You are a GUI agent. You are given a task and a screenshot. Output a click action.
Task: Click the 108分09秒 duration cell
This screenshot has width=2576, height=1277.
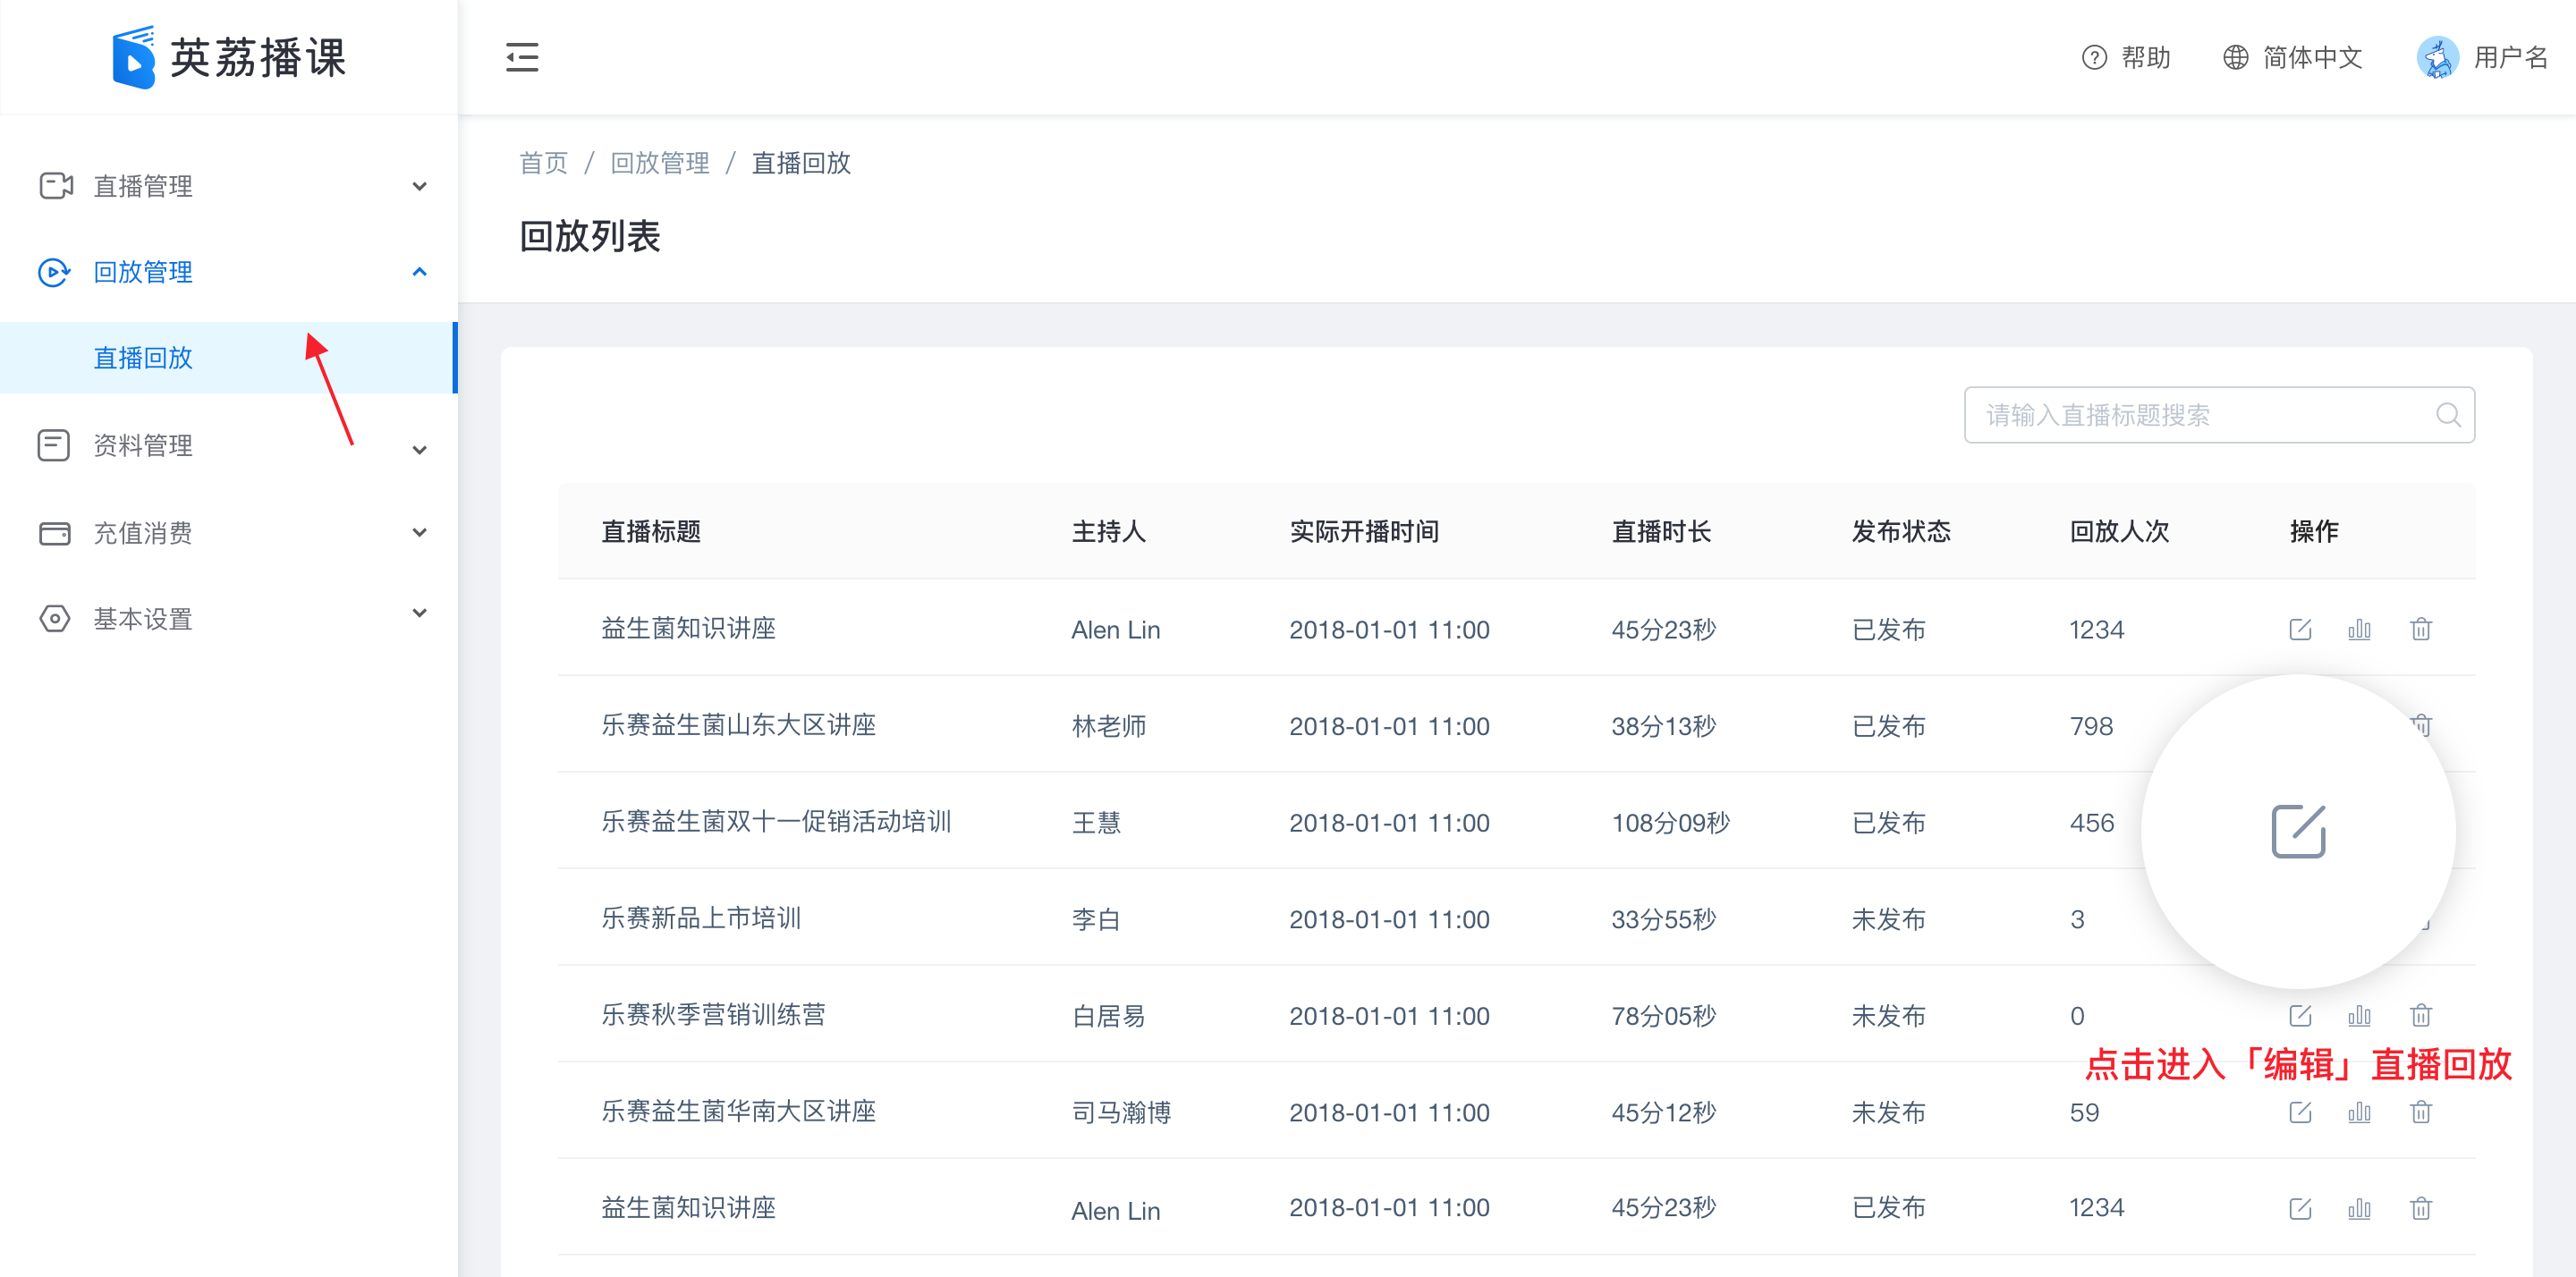tap(1670, 823)
